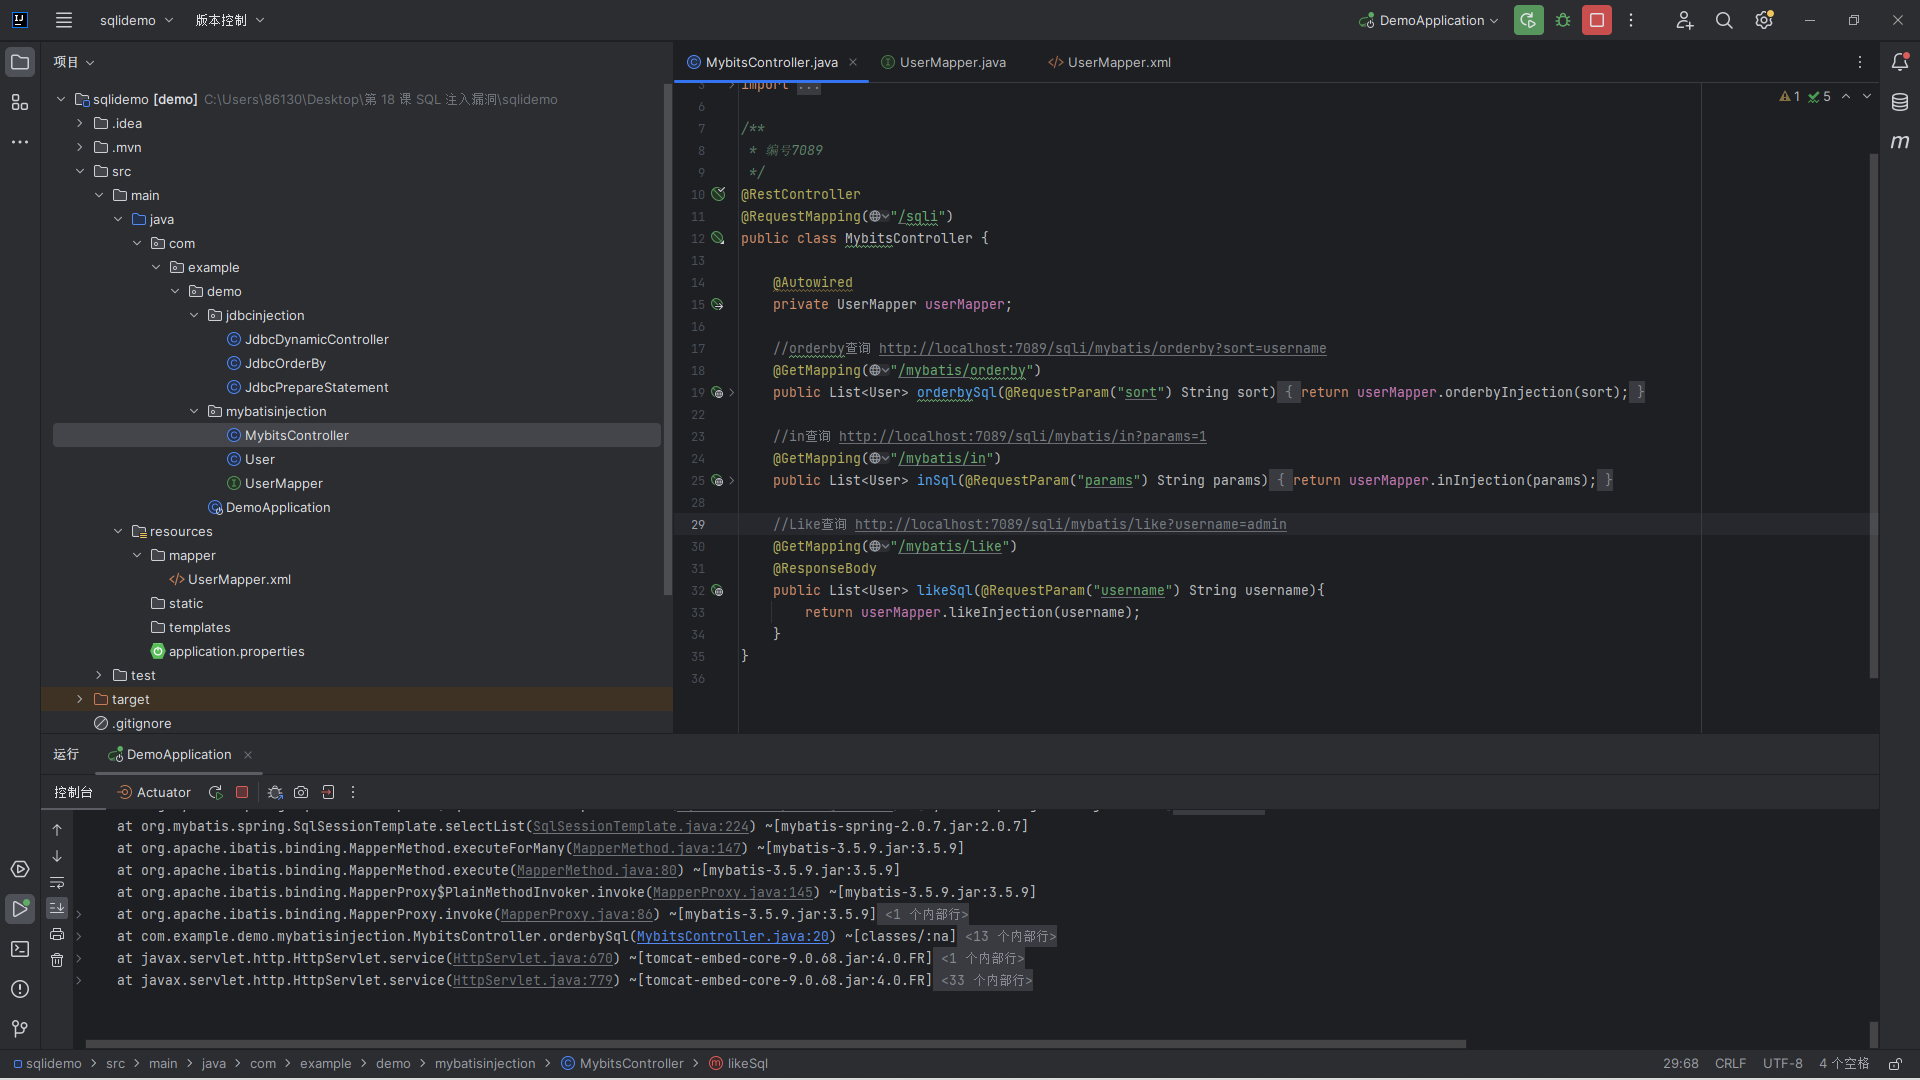The image size is (1920, 1080).
Task: Open the Terminal tool window icon
Action: (x=19, y=949)
